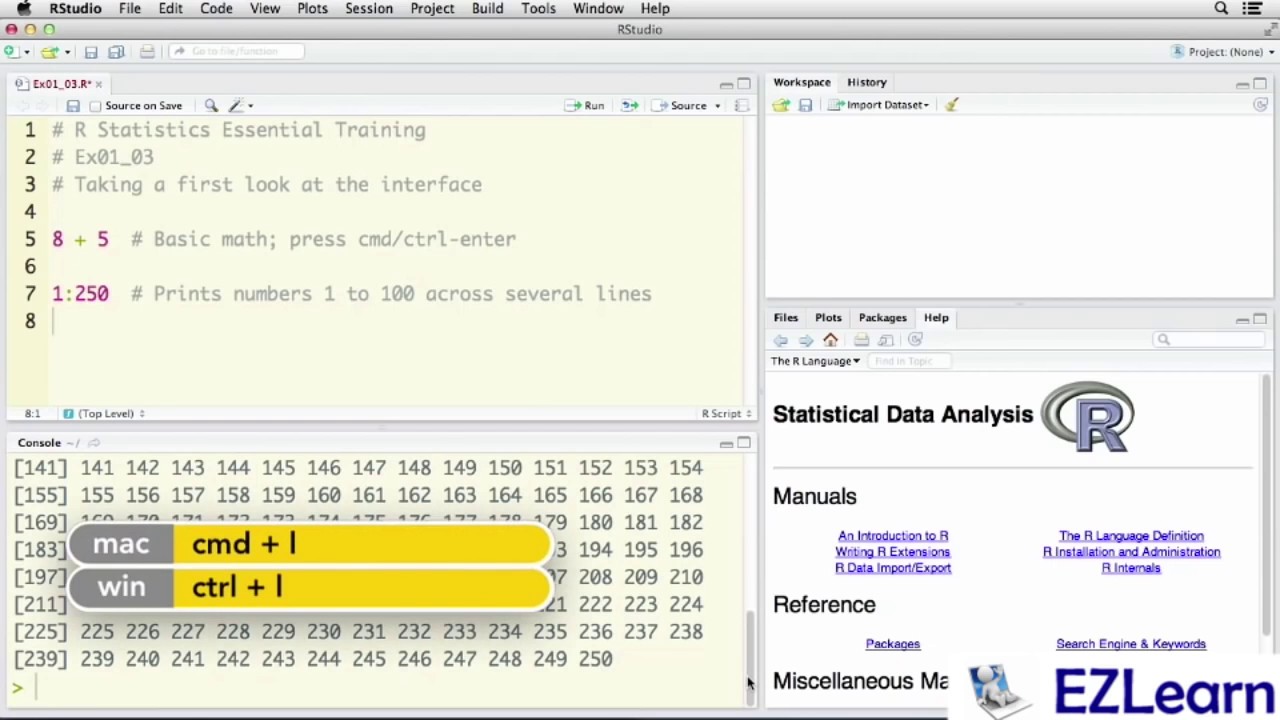Minimize the source editor pane
The width and height of the screenshot is (1280, 720).
(726, 84)
